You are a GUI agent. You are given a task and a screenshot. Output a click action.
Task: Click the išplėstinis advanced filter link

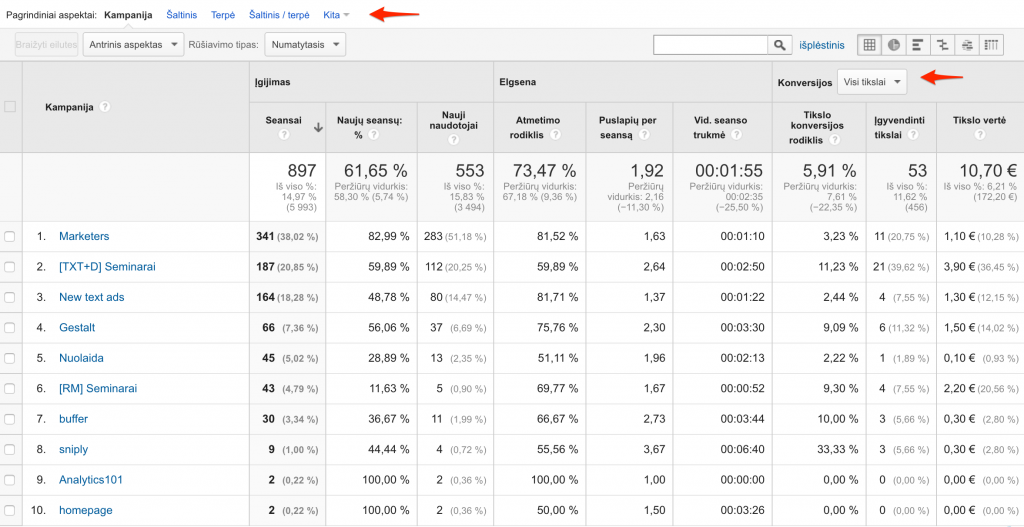pyautogui.click(x=822, y=45)
